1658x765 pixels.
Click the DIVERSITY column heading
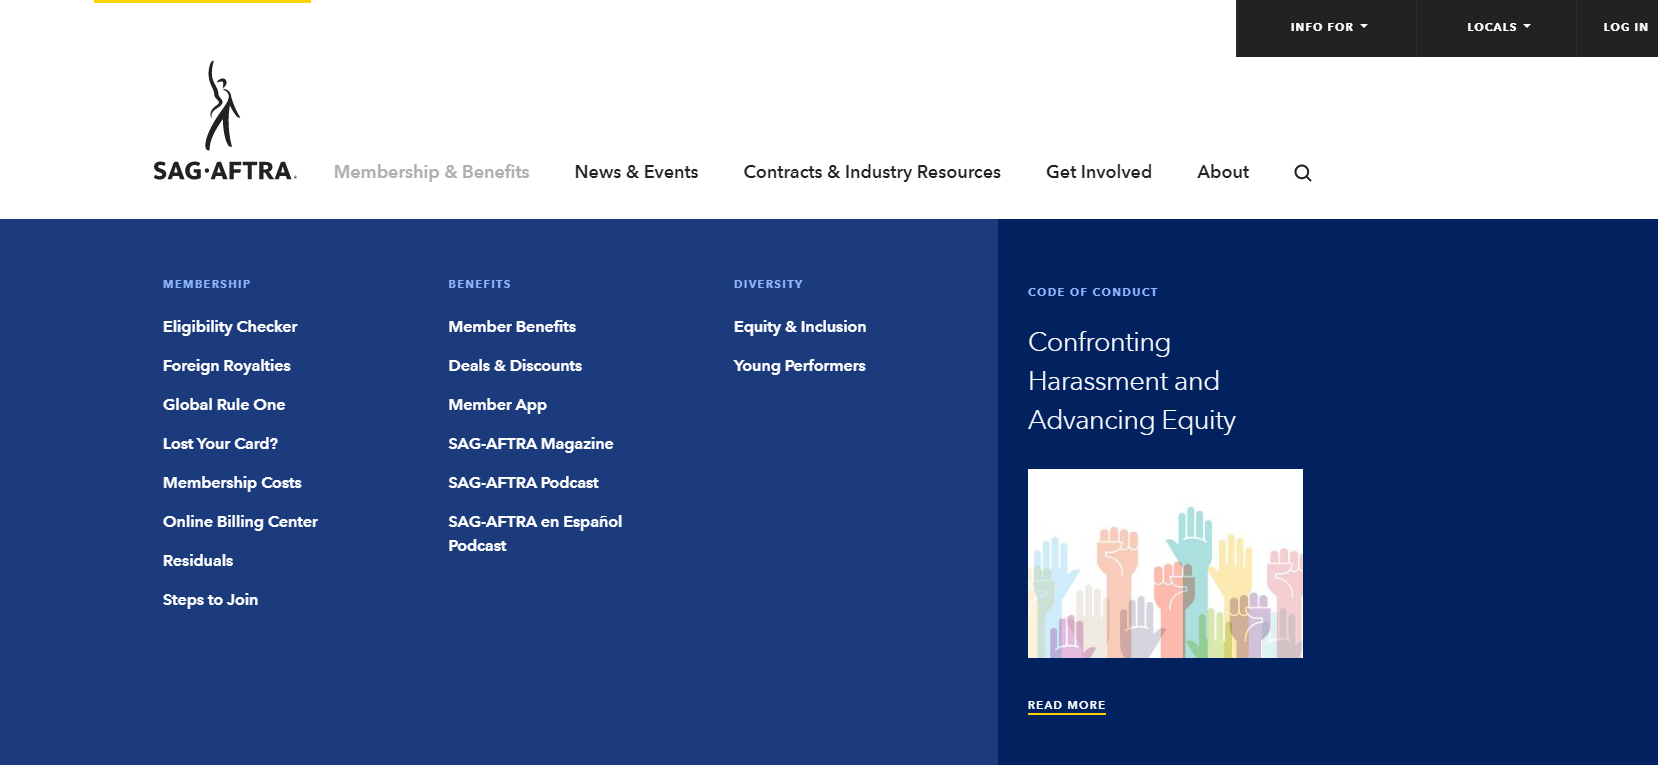[768, 284]
